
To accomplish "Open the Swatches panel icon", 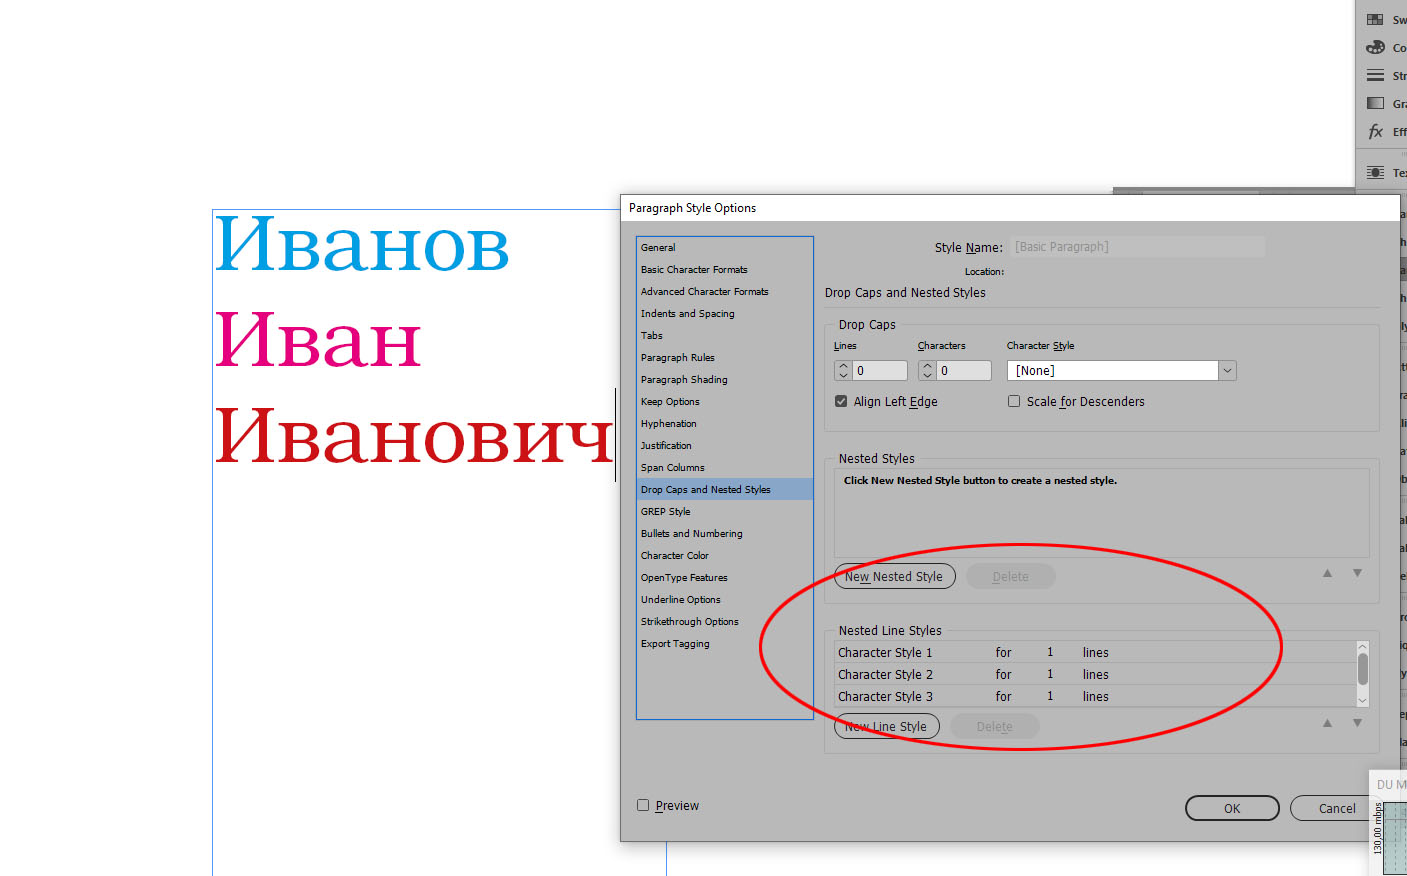I will point(1375,20).
